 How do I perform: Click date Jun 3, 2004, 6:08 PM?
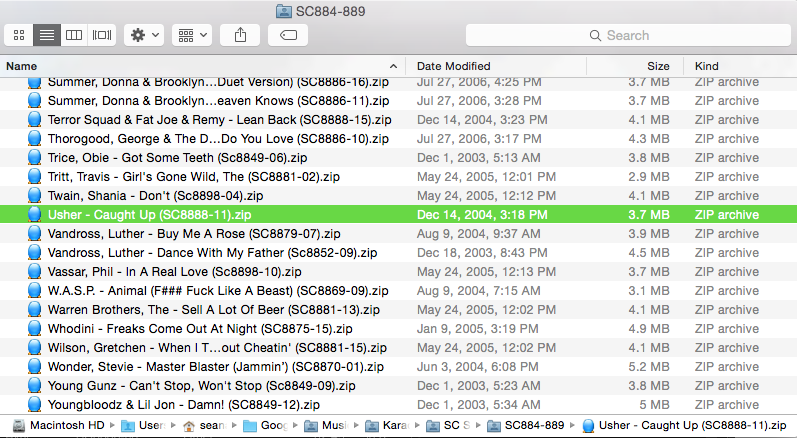pyautogui.click(x=477, y=367)
